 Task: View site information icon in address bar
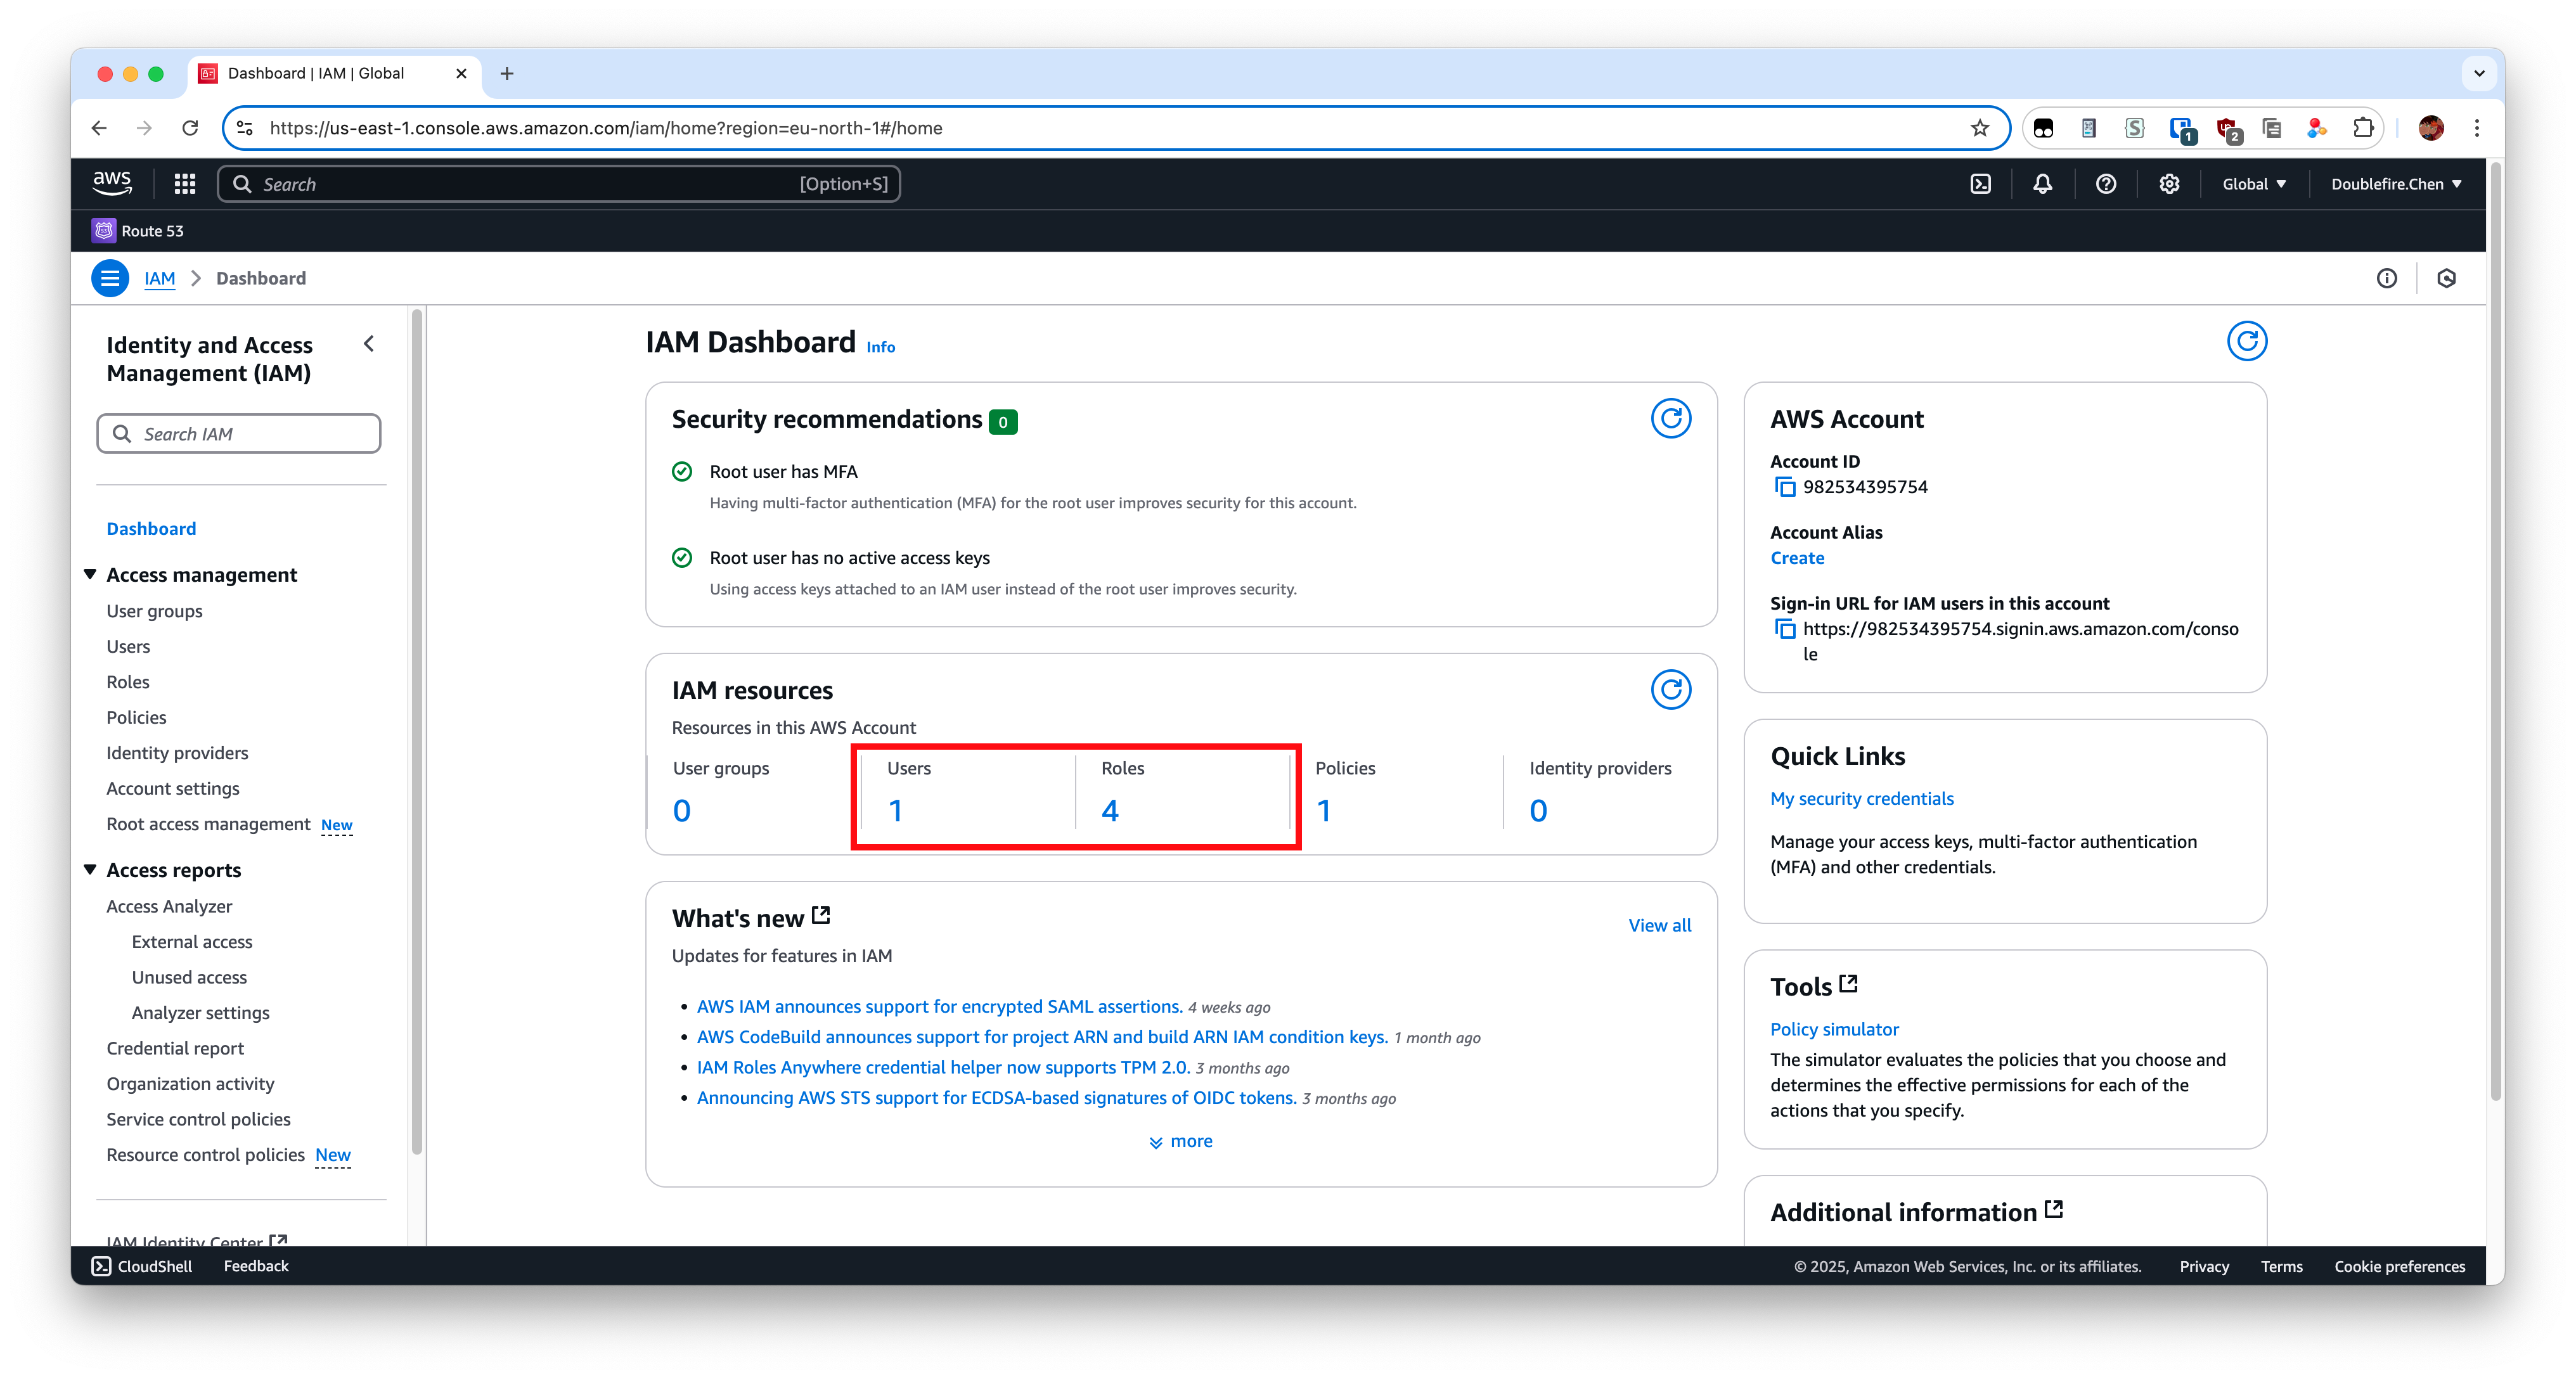pyautogui.click(x=244, y=128)
